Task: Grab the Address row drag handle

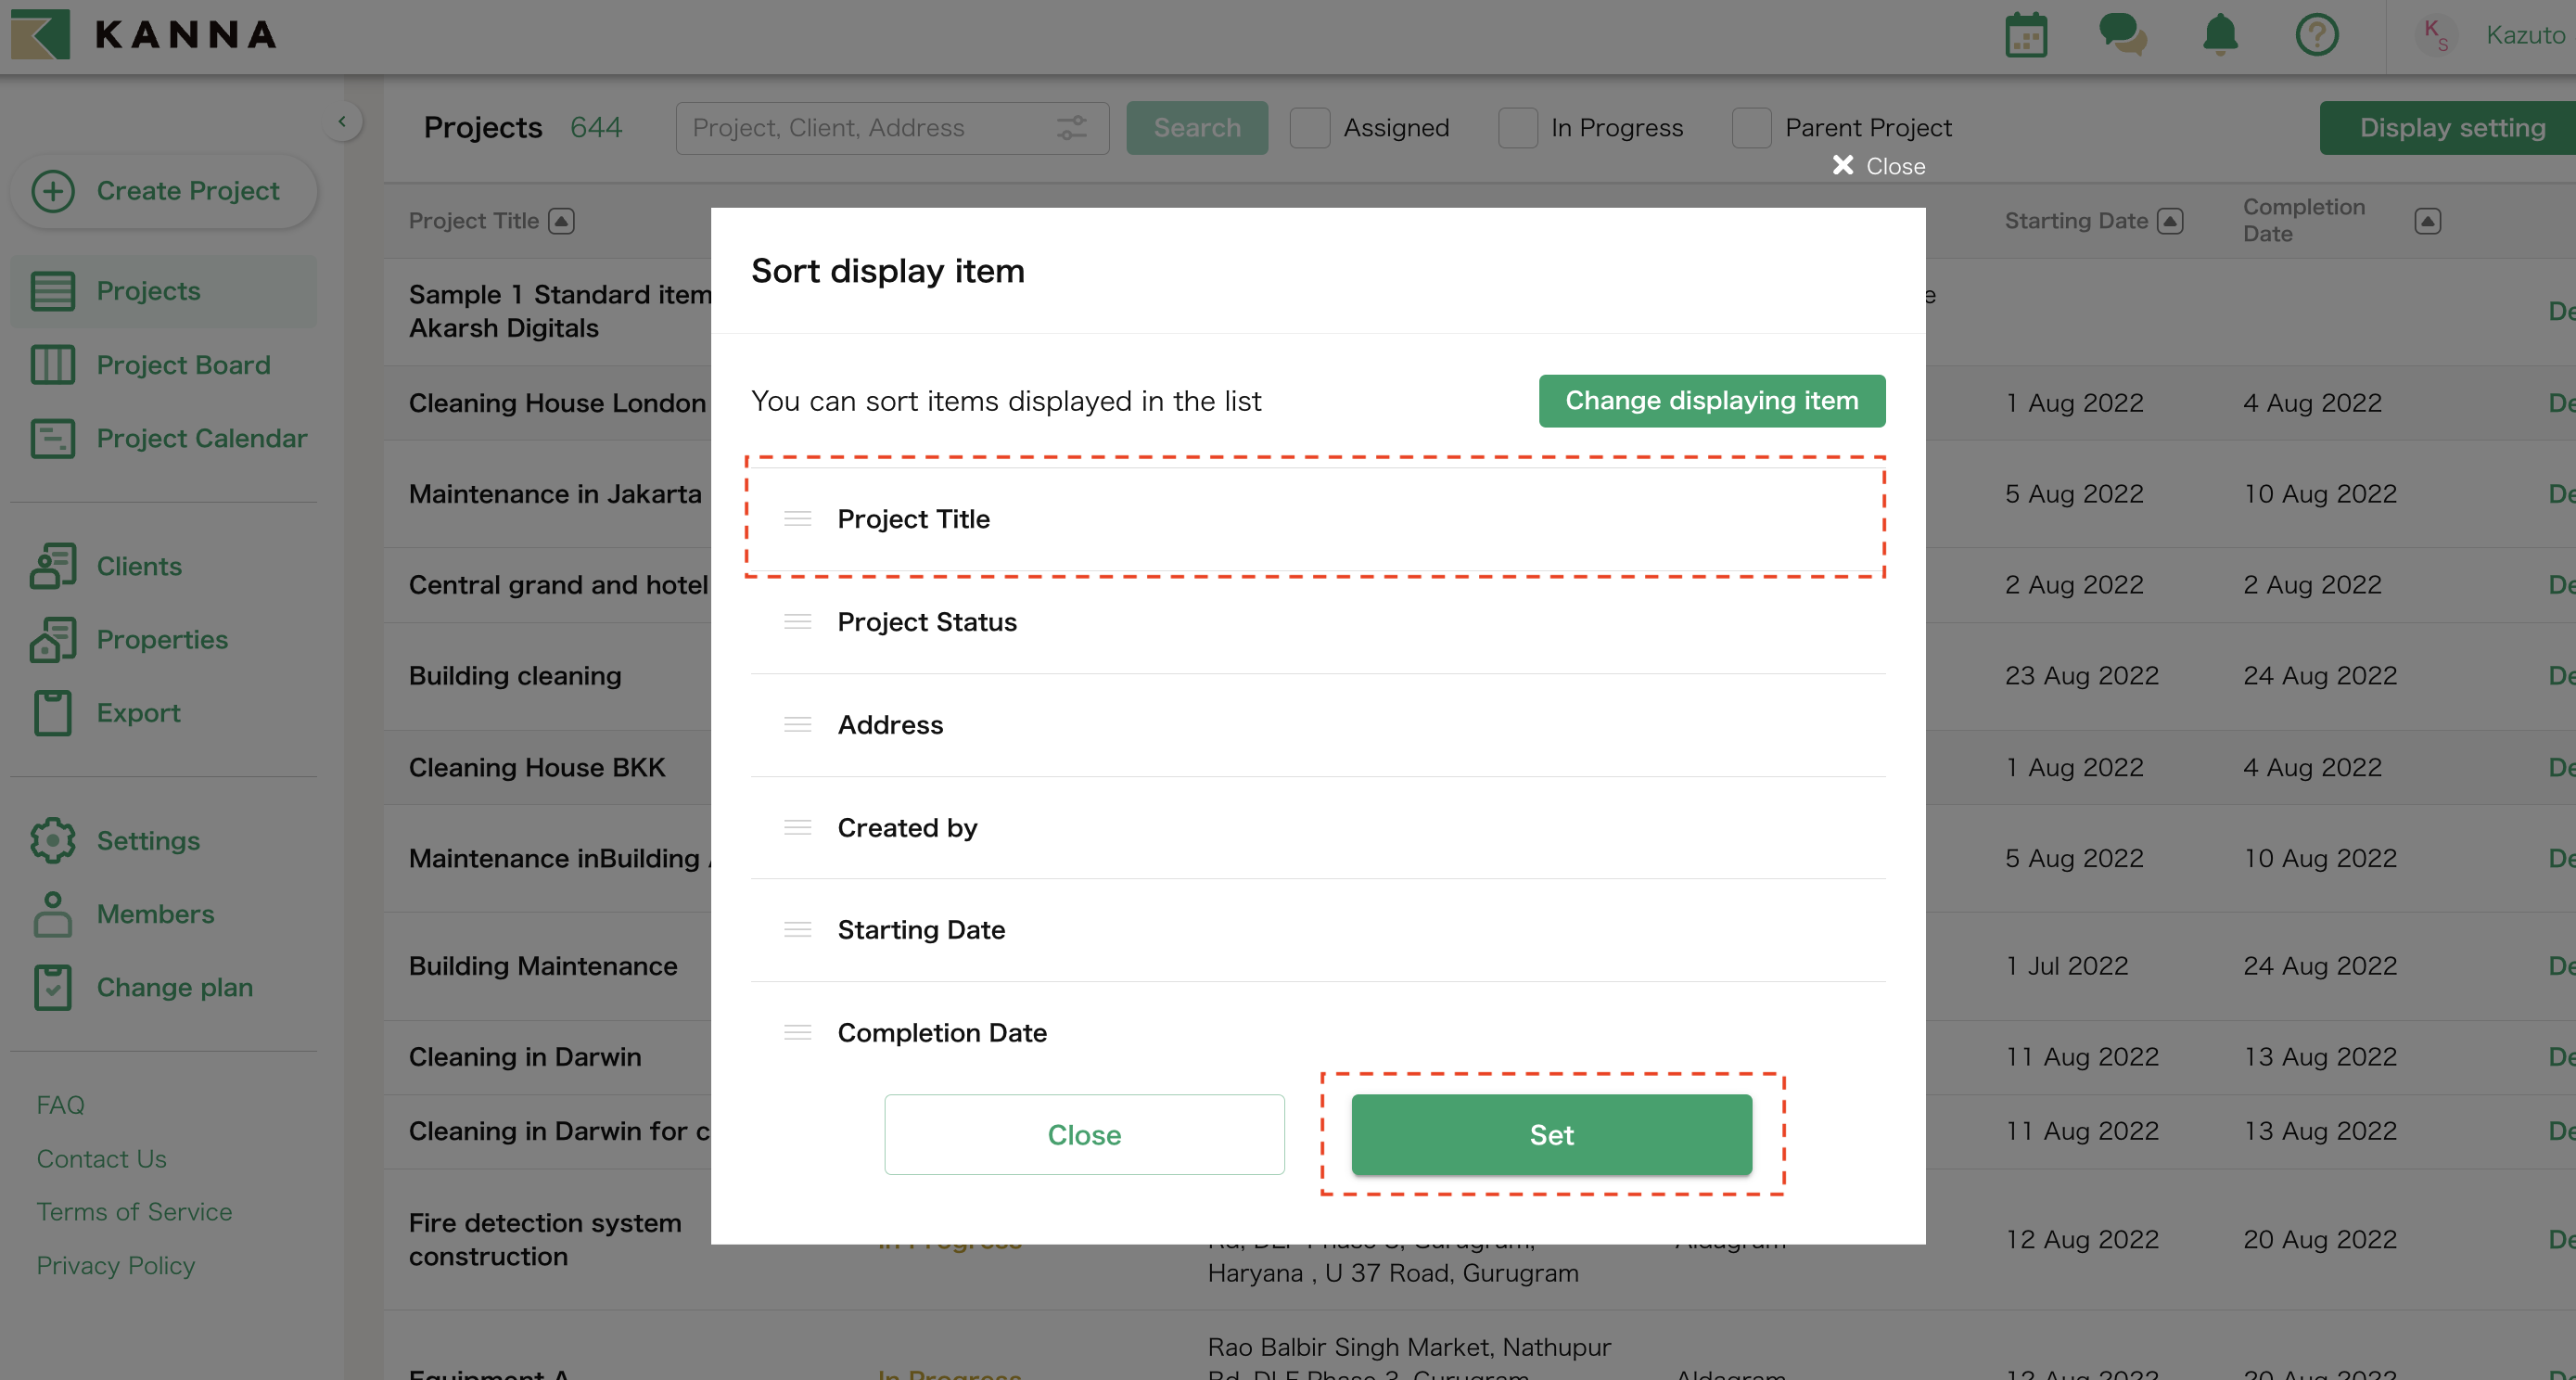Action: [x=797, y=725]
